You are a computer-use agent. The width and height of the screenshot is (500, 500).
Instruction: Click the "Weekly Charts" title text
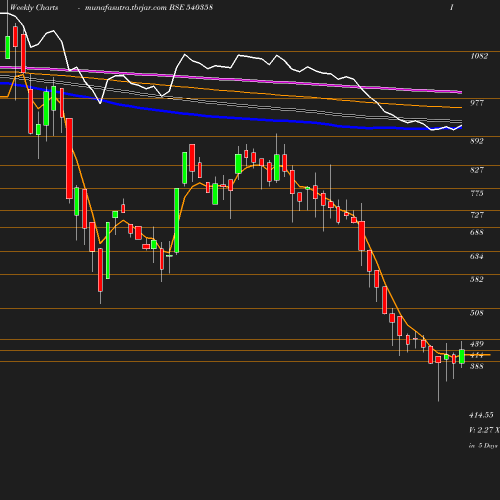point(34,7)
